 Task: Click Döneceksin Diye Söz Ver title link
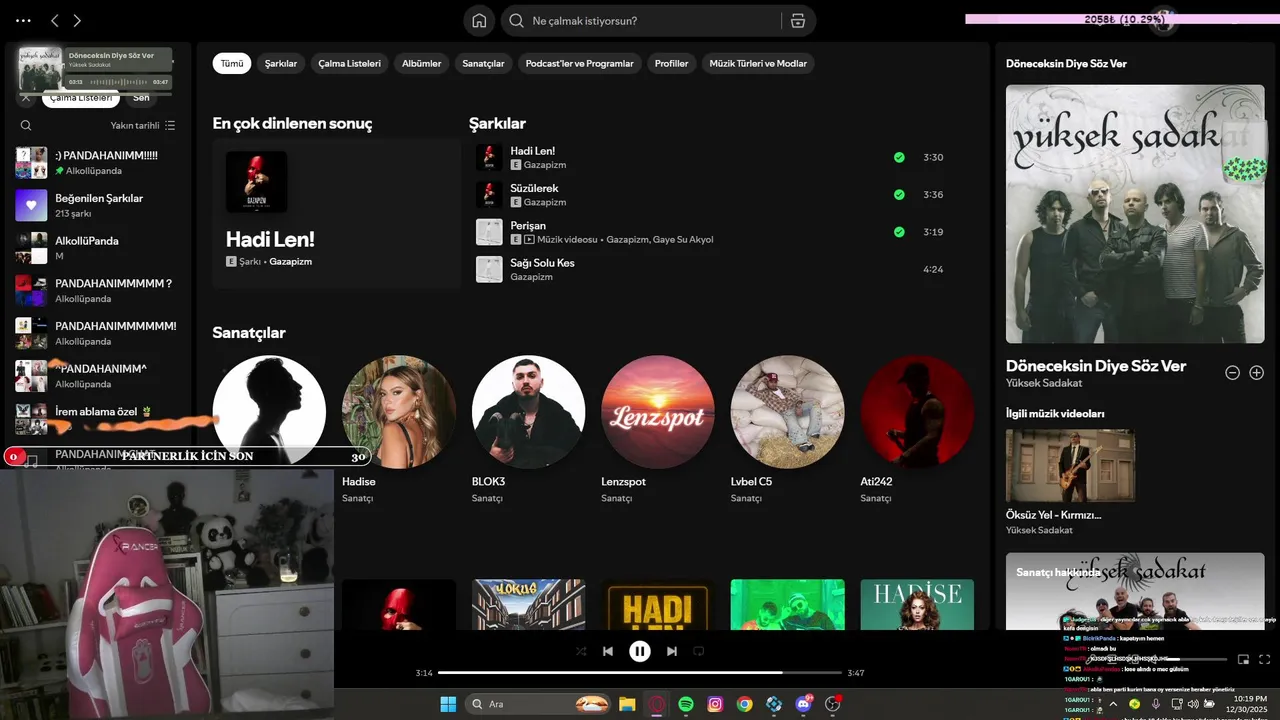pyautogui.click(x=1096, y=366)
